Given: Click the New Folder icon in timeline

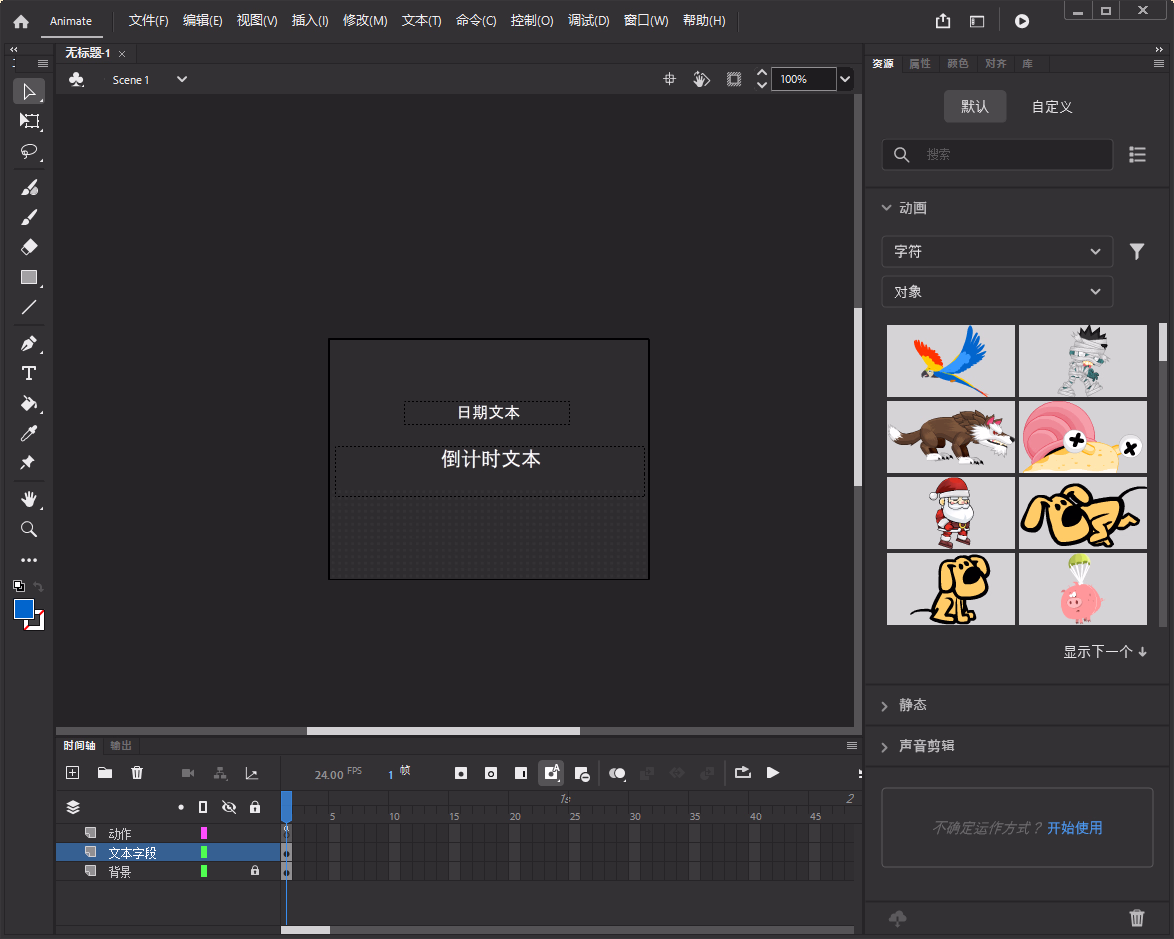Looking at the screenshot, I should (x=105, y=773).
